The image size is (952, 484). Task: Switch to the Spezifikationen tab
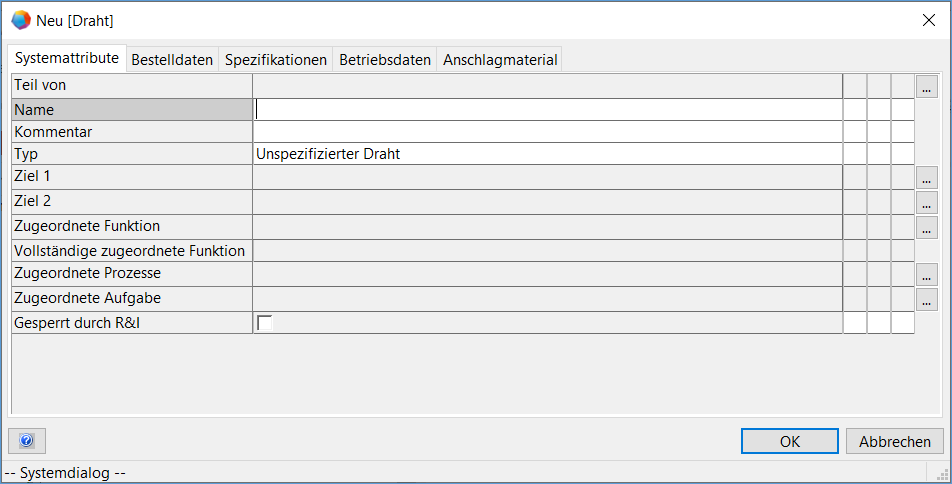point(276,60)
